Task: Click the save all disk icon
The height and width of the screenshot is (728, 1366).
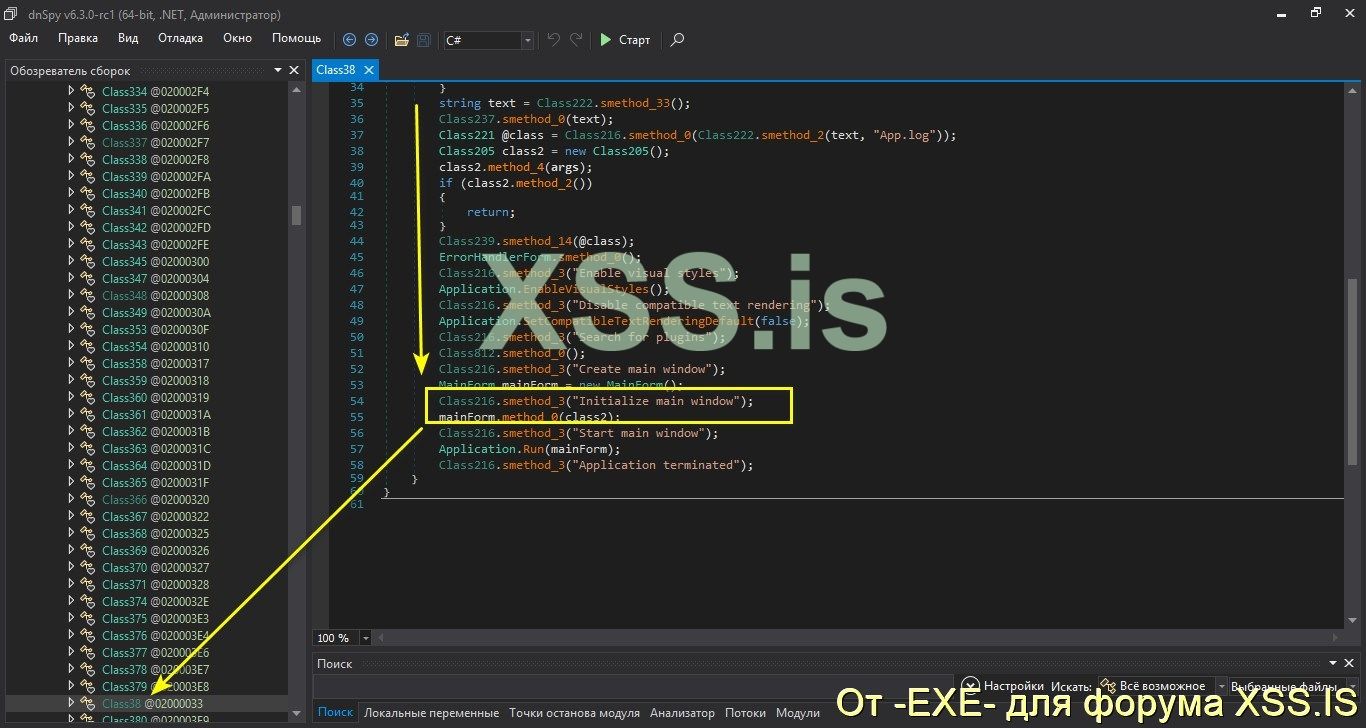Action: click(424, 40)
